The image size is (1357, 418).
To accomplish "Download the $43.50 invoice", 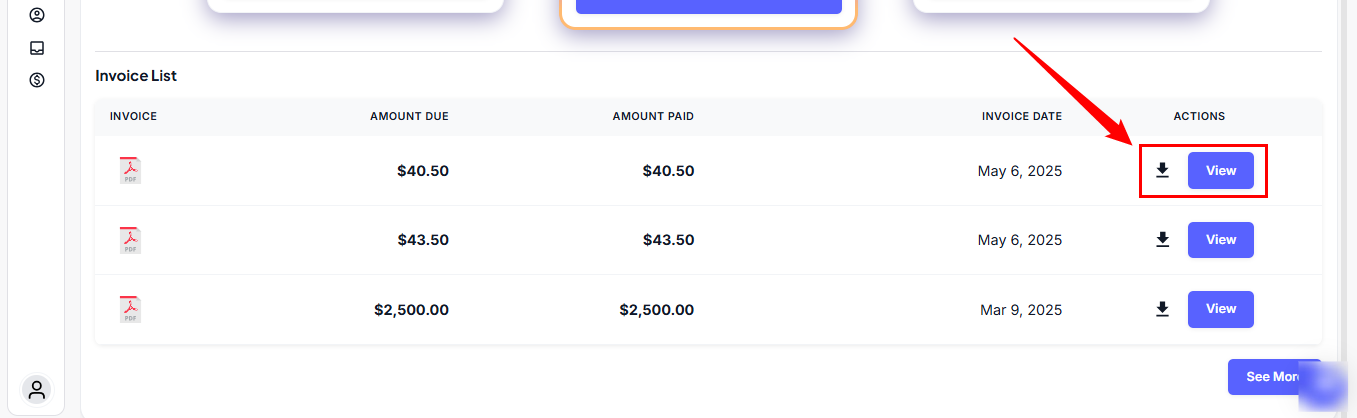I will [x=1162, y=240].
